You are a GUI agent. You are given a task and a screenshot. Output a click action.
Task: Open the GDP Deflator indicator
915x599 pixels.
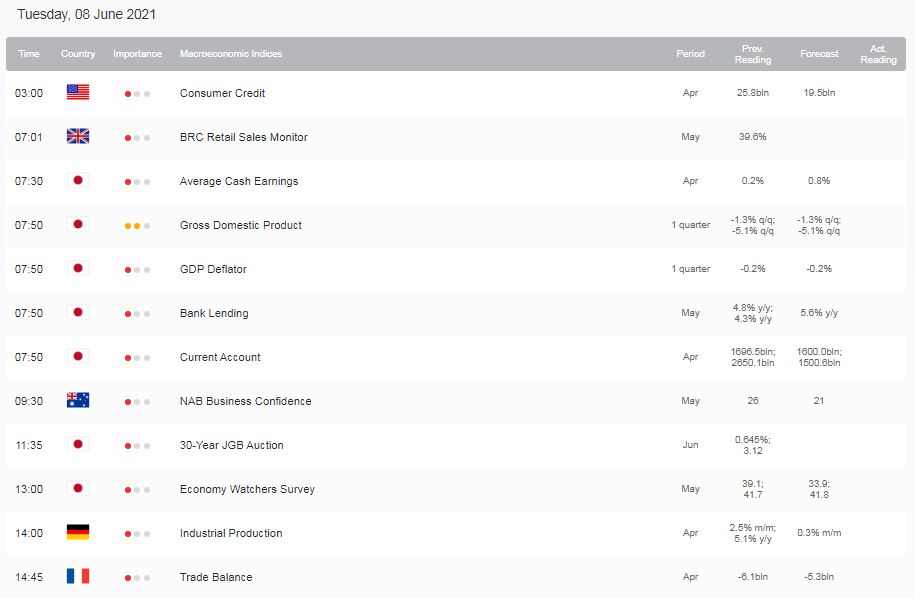pos(213,269)
